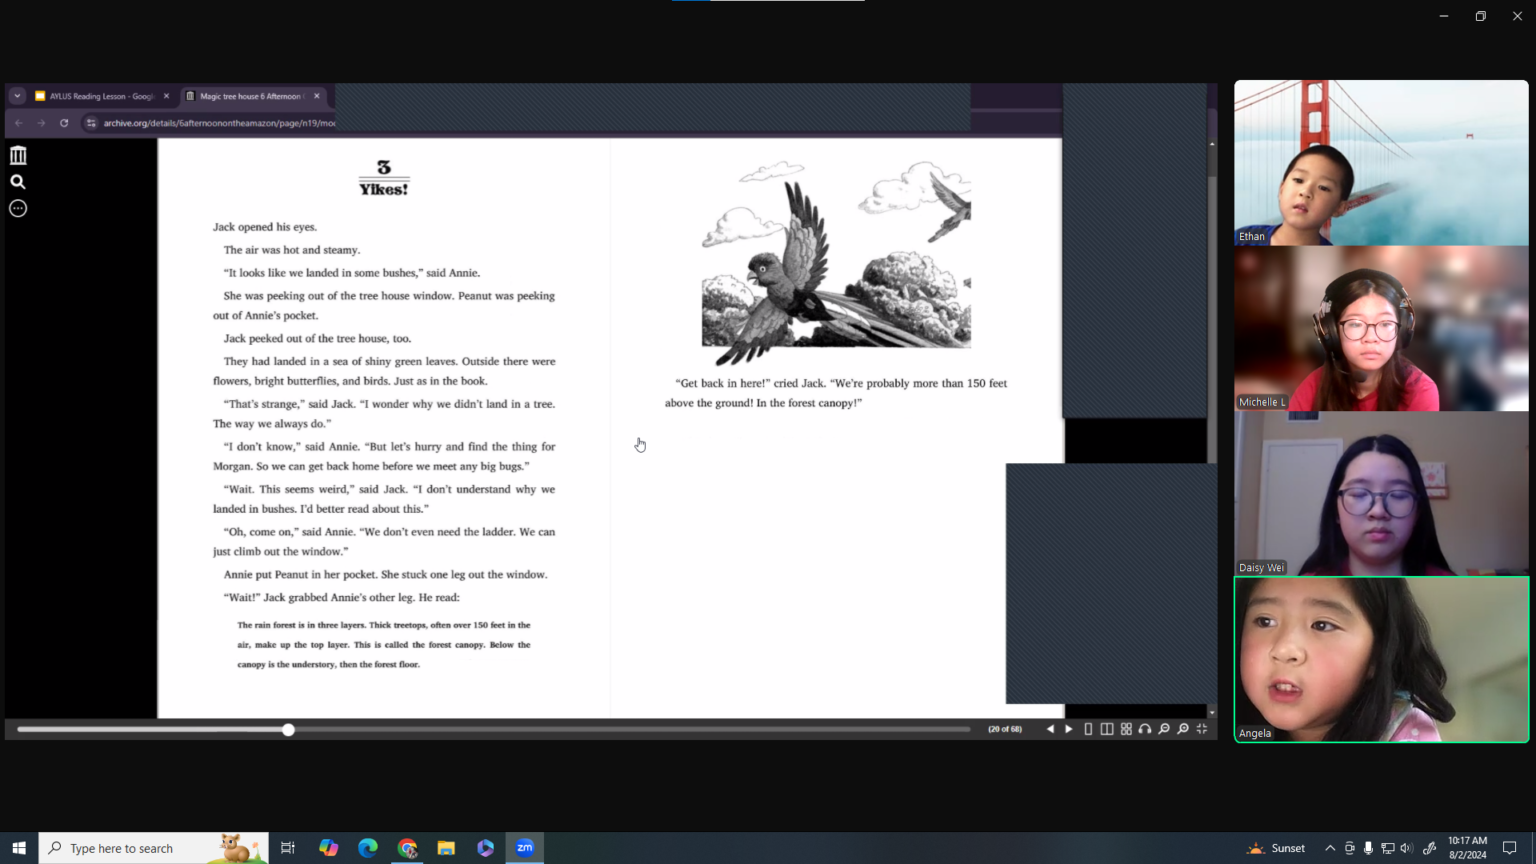Select Daisy Wei's video tile
The height and width of the screenshot is (864, 1536).
(1381, 494)
